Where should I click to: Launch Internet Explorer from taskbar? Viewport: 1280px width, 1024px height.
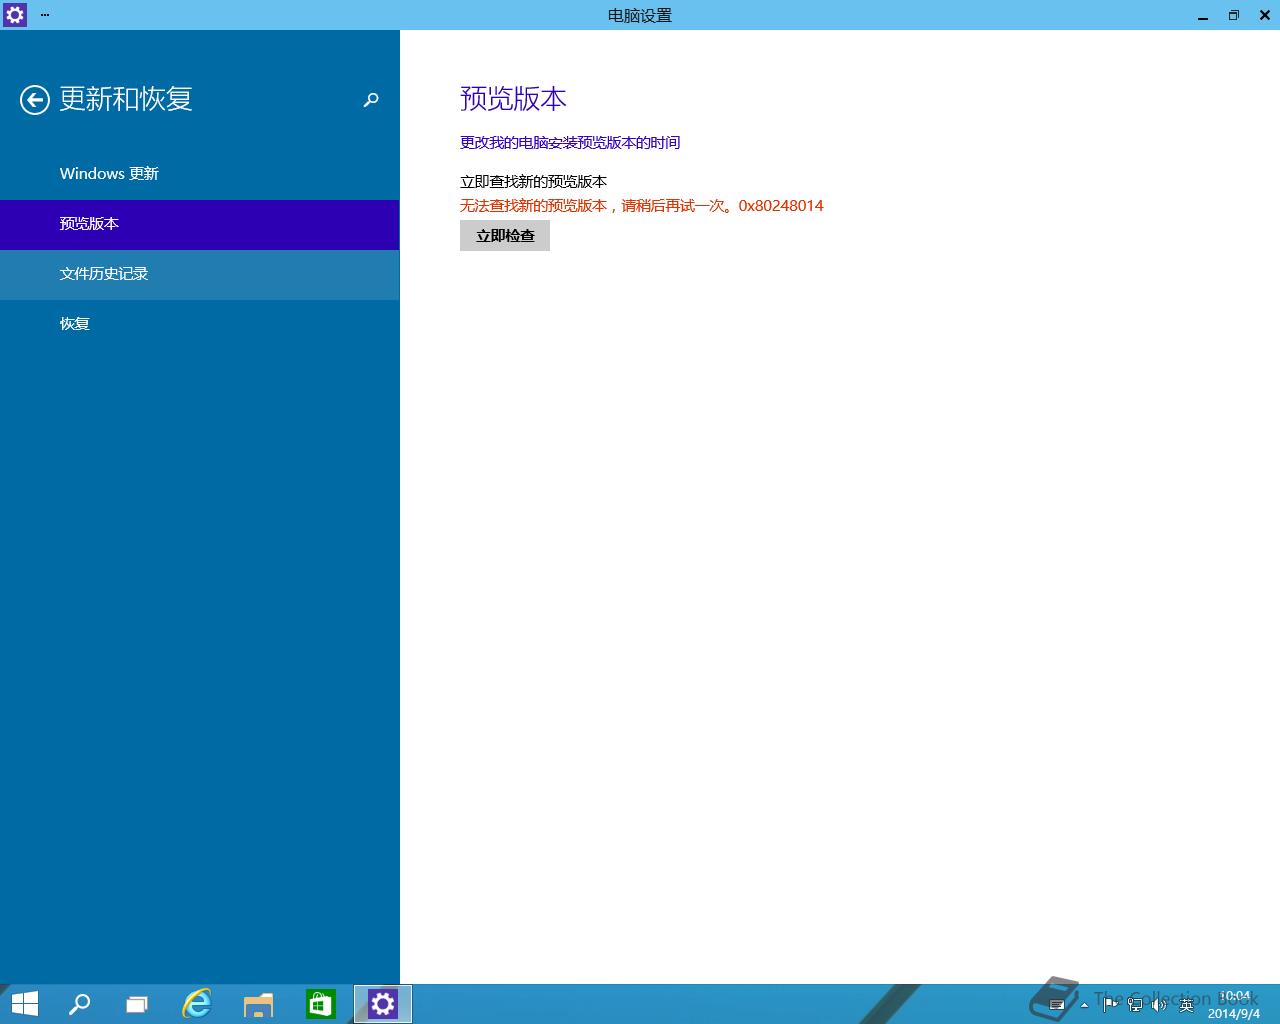[x=197, y=1004]
